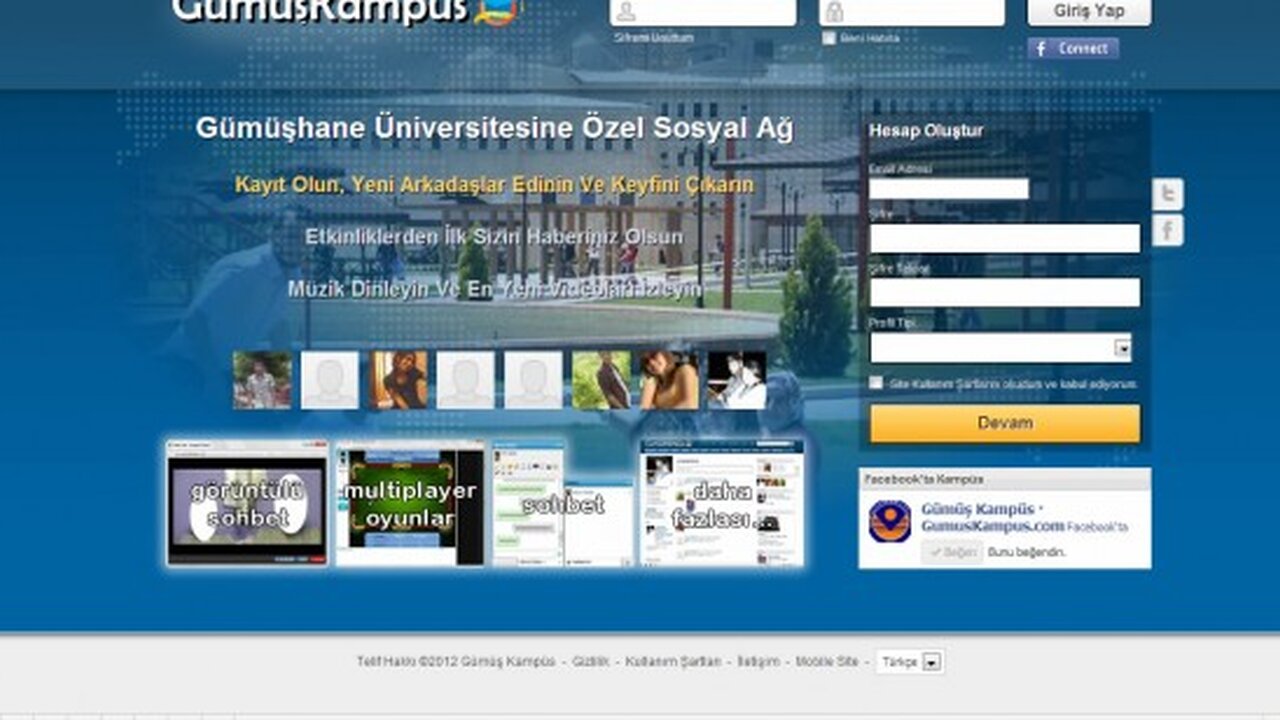Open the Gümüş Kampüs Facebook page logo
This screenshot has height=720, width=1280.
pyautogui.click(x=889, y=521)
